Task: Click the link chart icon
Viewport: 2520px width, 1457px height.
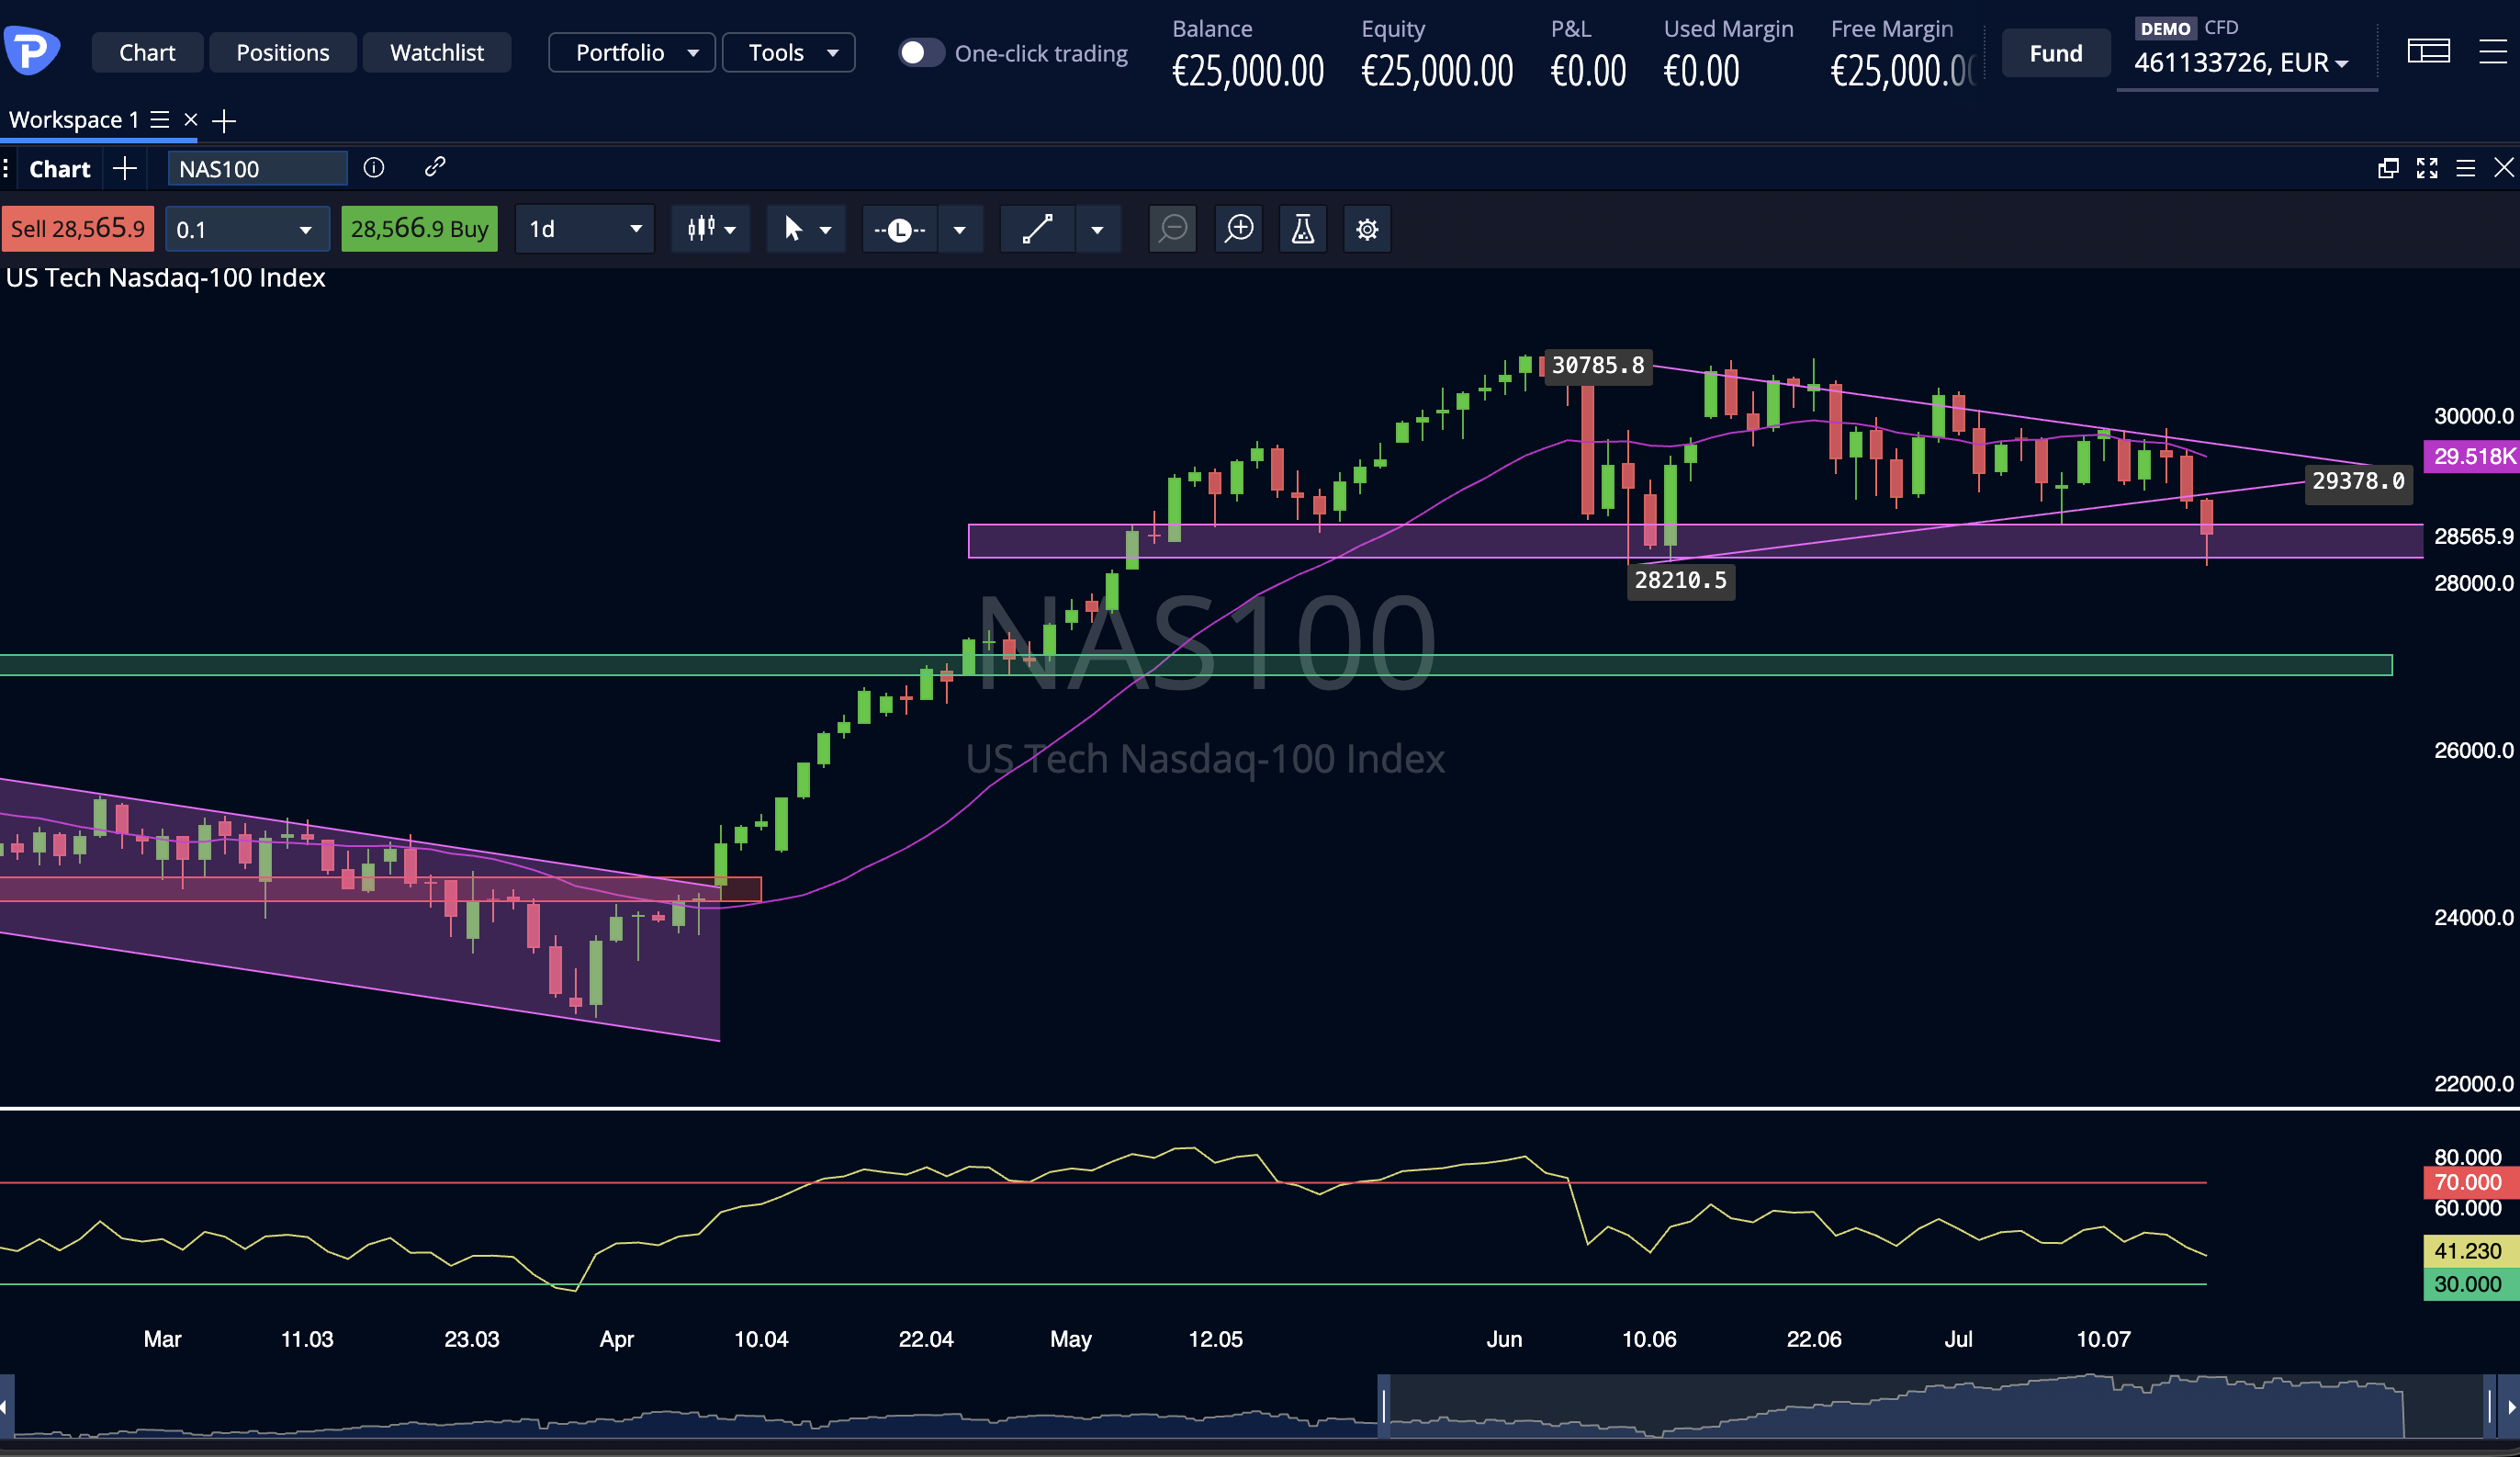Action: coord(434,167)
